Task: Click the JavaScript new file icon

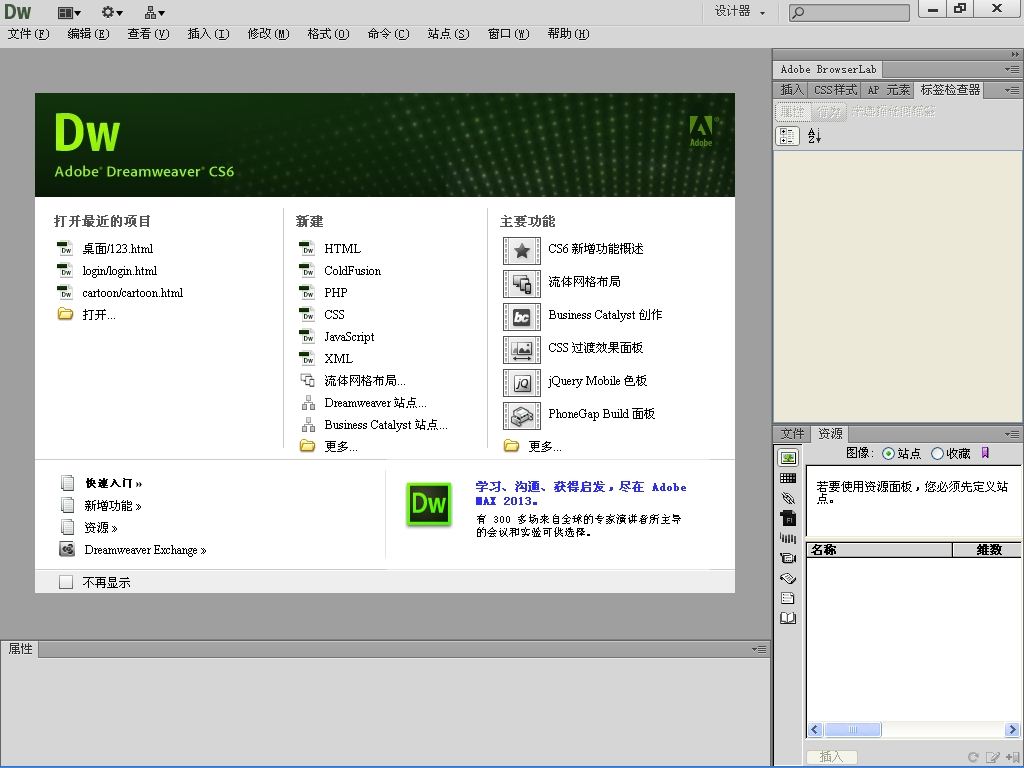Action: tap(308, 337)
